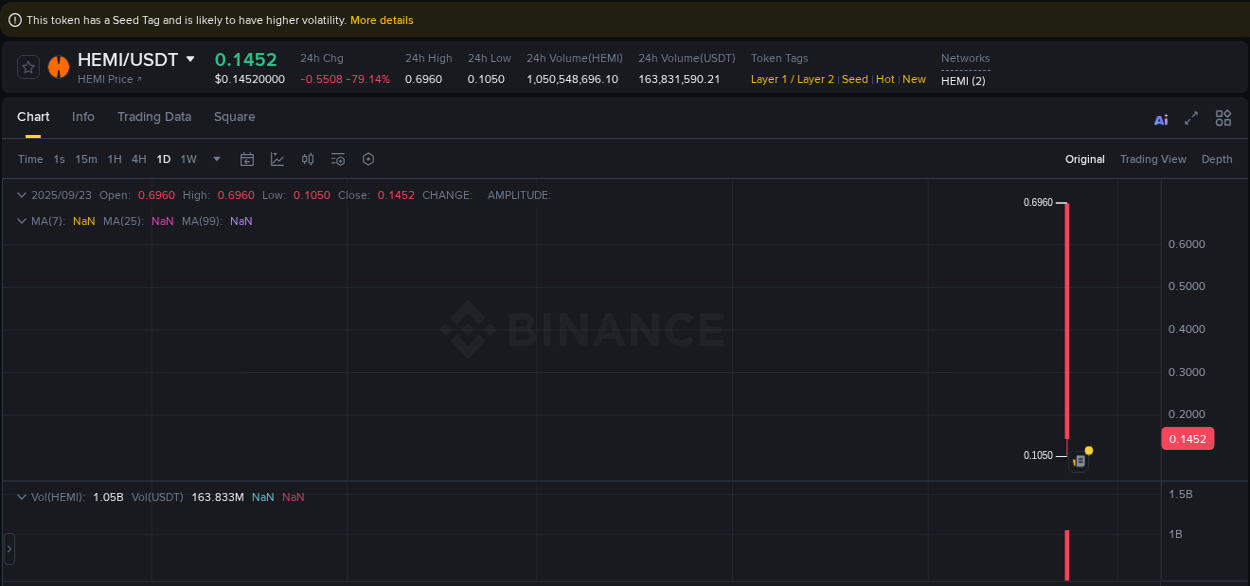
Task: Open the chart settings gear icon
Action: tap(368, 158)
